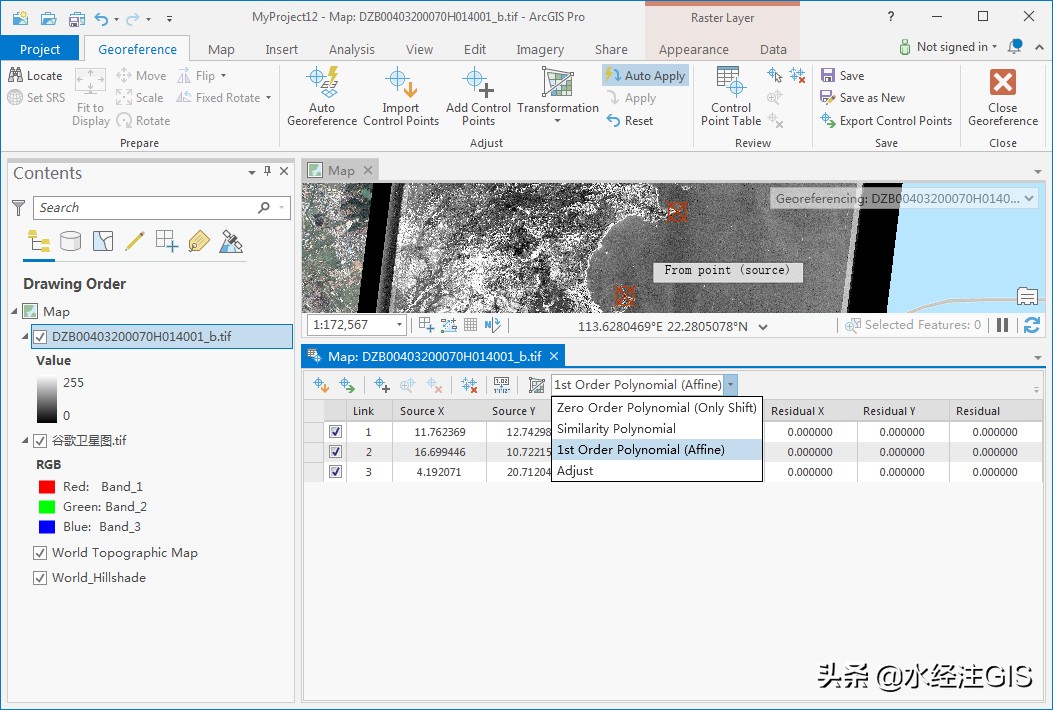Uncheck control point link 3 checkbox
The image size is (1053, 710).
[x=336, y=472]
